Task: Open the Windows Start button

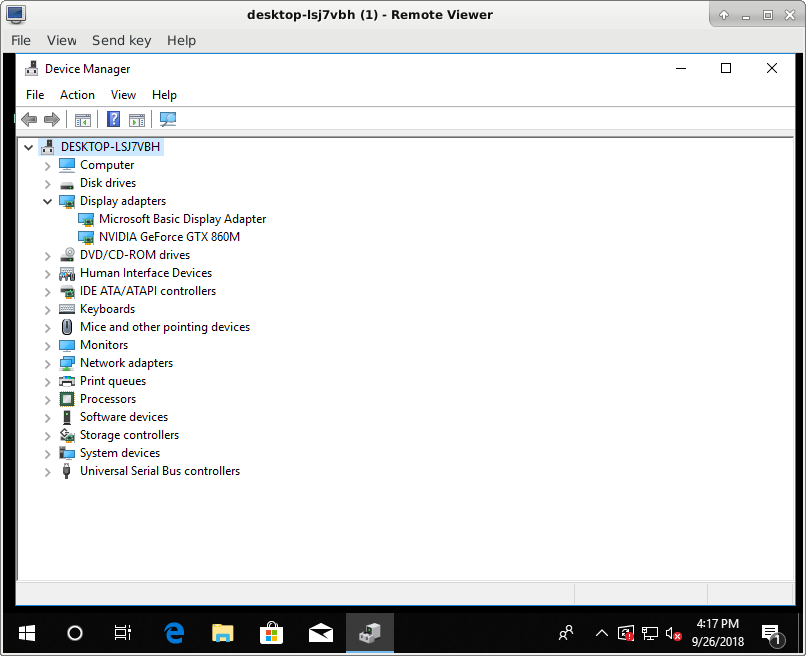Action: (27, 633)
